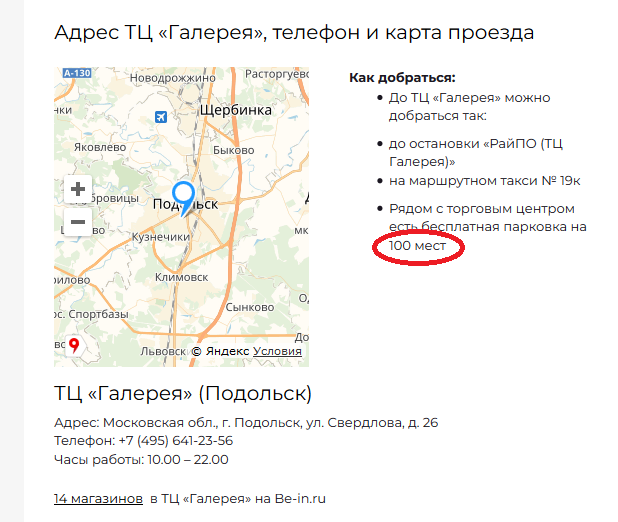
Task: Click the Яковлево label on the map
Action: pyautogui.click(x=99, y=147)
